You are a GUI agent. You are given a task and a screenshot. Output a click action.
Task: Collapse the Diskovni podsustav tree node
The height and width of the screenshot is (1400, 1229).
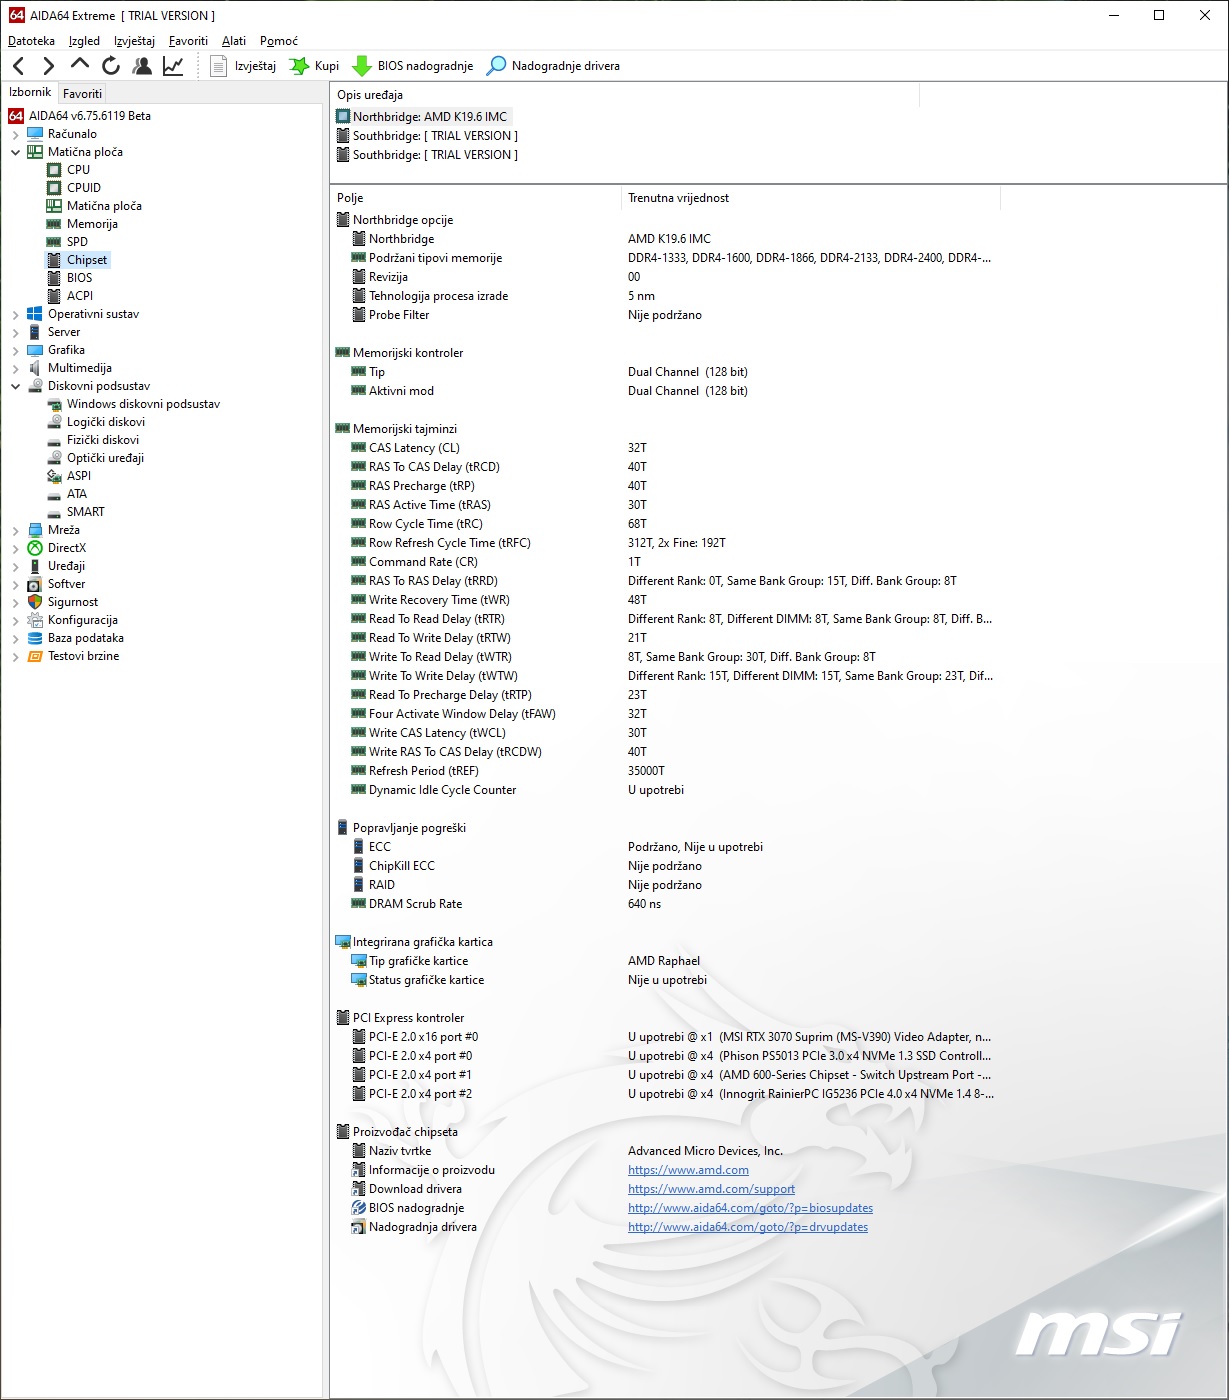15,386
